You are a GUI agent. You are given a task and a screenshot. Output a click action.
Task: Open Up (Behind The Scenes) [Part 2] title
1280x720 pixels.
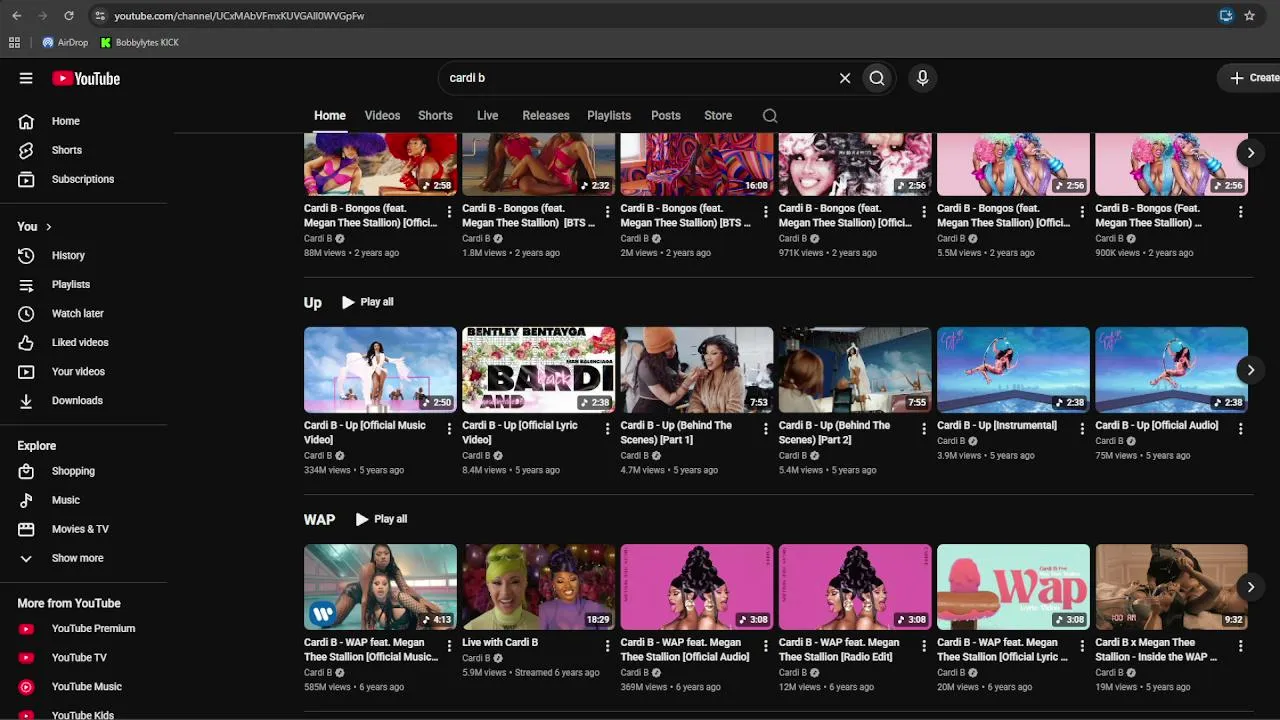coord(834,433)
